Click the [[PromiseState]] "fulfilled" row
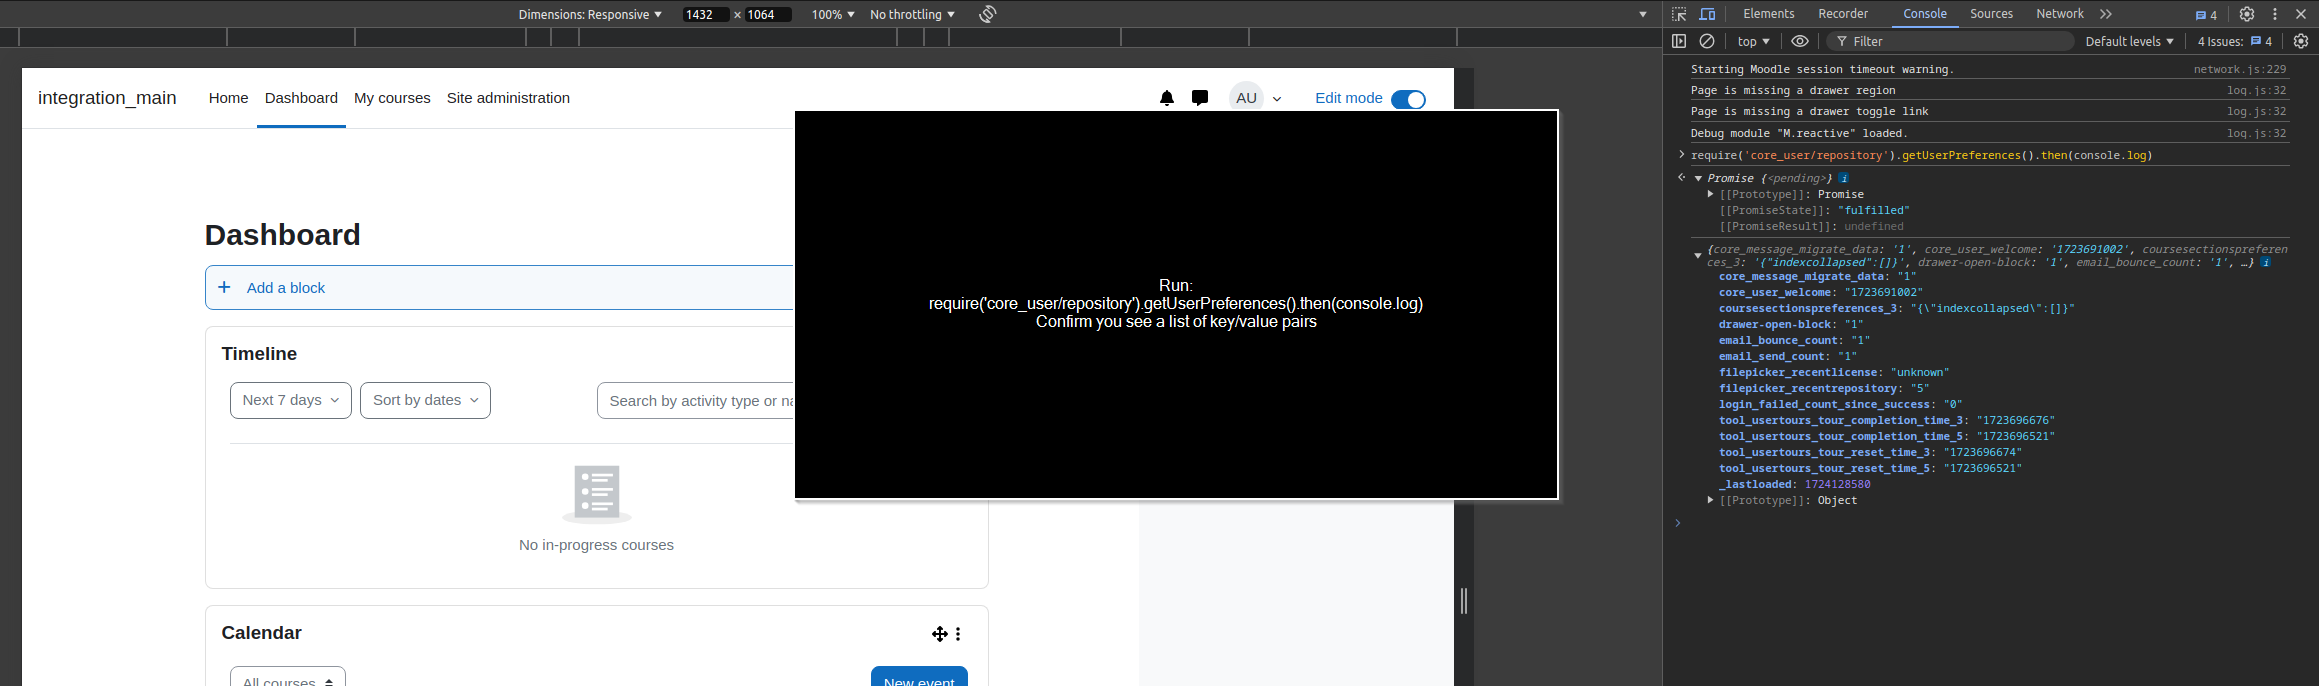The image size is (2319, 686). click(1814, 210)
